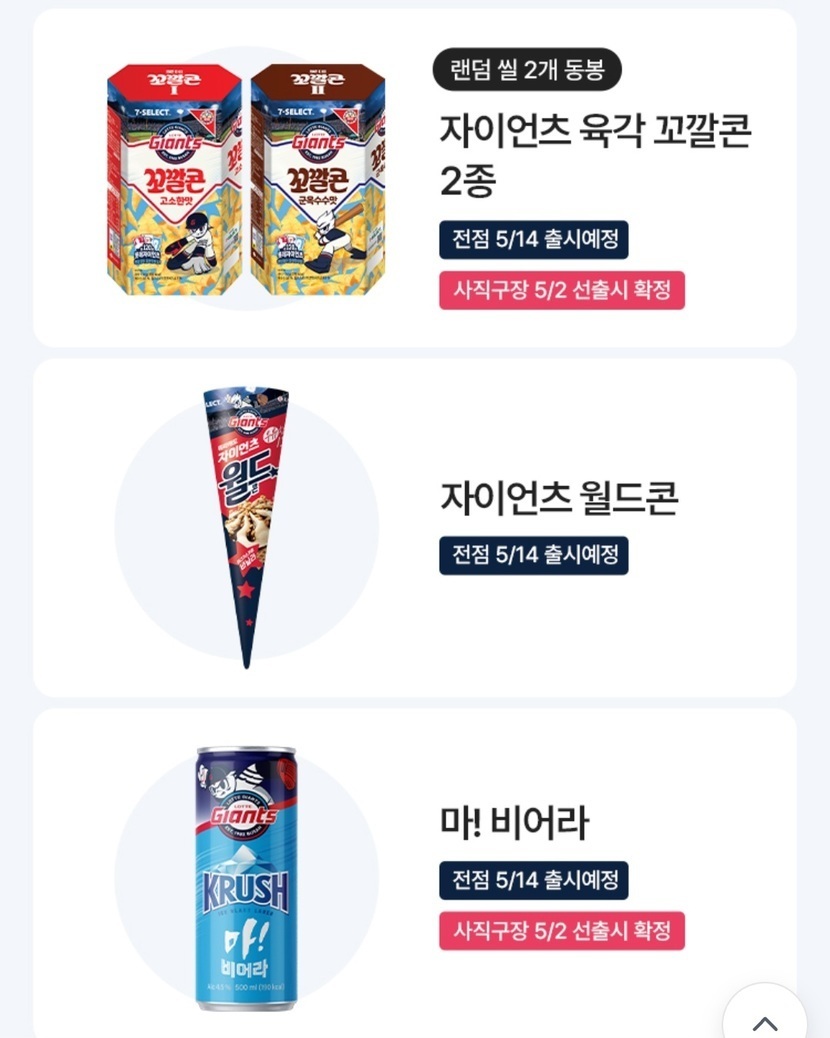
Task: Click the 랜덤 씰 2개 동봉 badge
Action: (x=527, y=69)
